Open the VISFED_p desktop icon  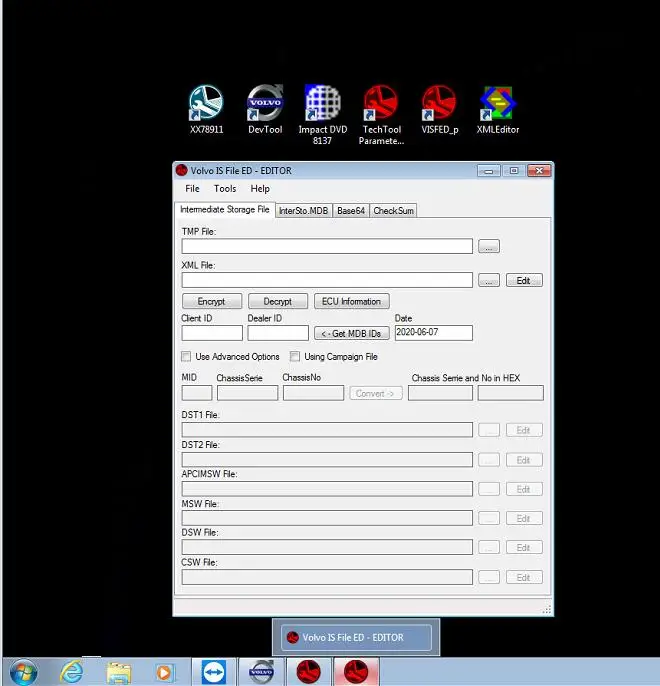[x=439, y=110]
